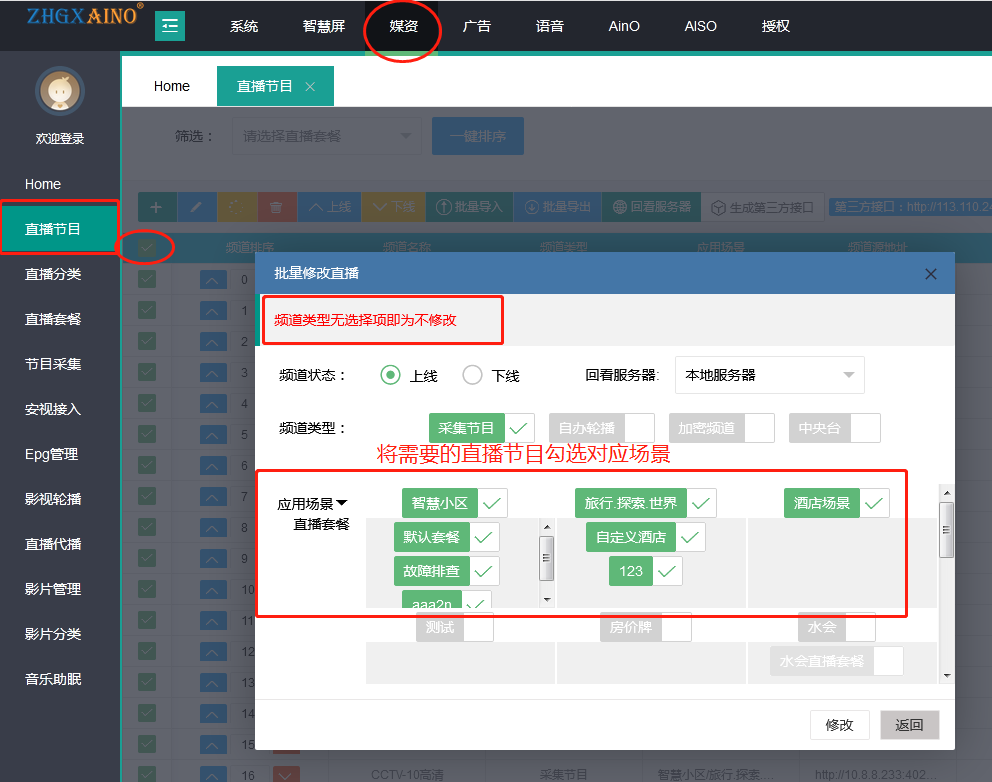Select 直播分类 in the left sidebar
992x782 pixels.
(53, 274)
